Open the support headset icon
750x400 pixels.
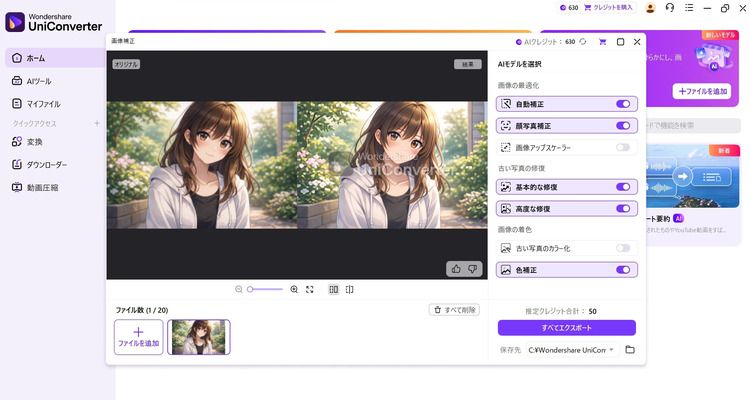[670, 8]
